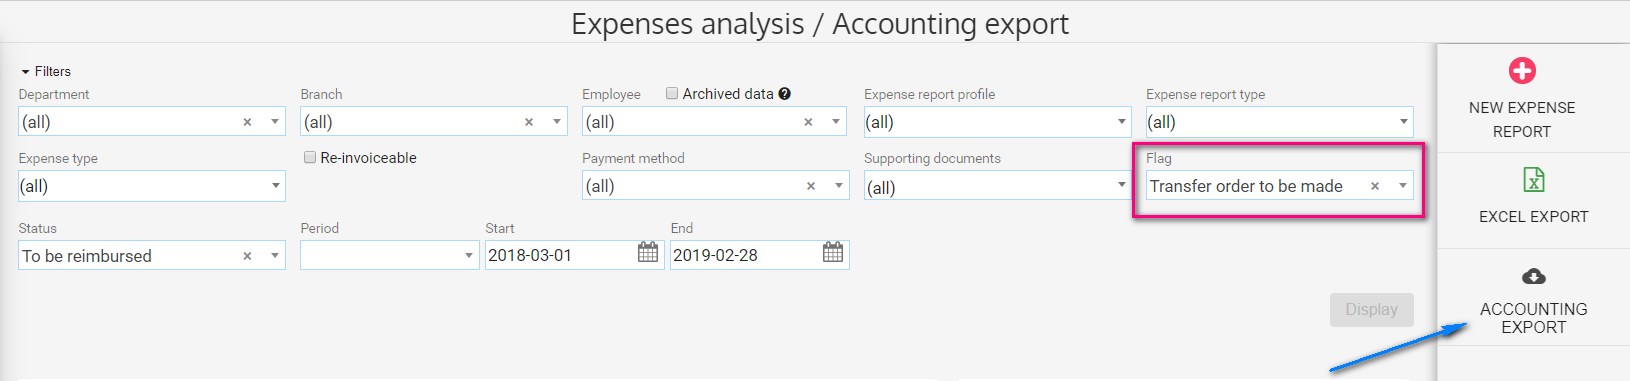
Task: Expand the Supporting documents dropdown
Action: coord(1121,186)
